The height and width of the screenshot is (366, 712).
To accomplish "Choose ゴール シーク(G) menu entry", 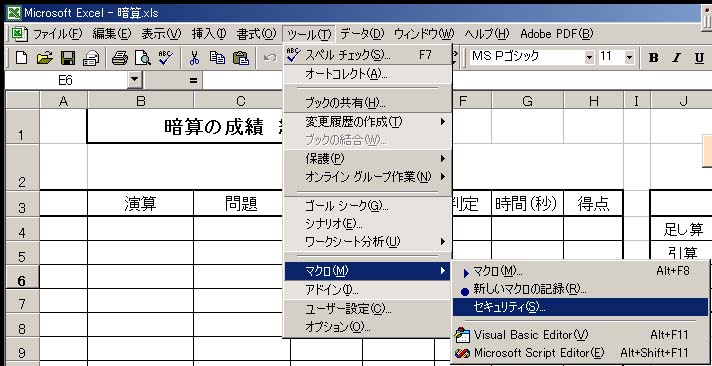I will (x=367, y=207).
